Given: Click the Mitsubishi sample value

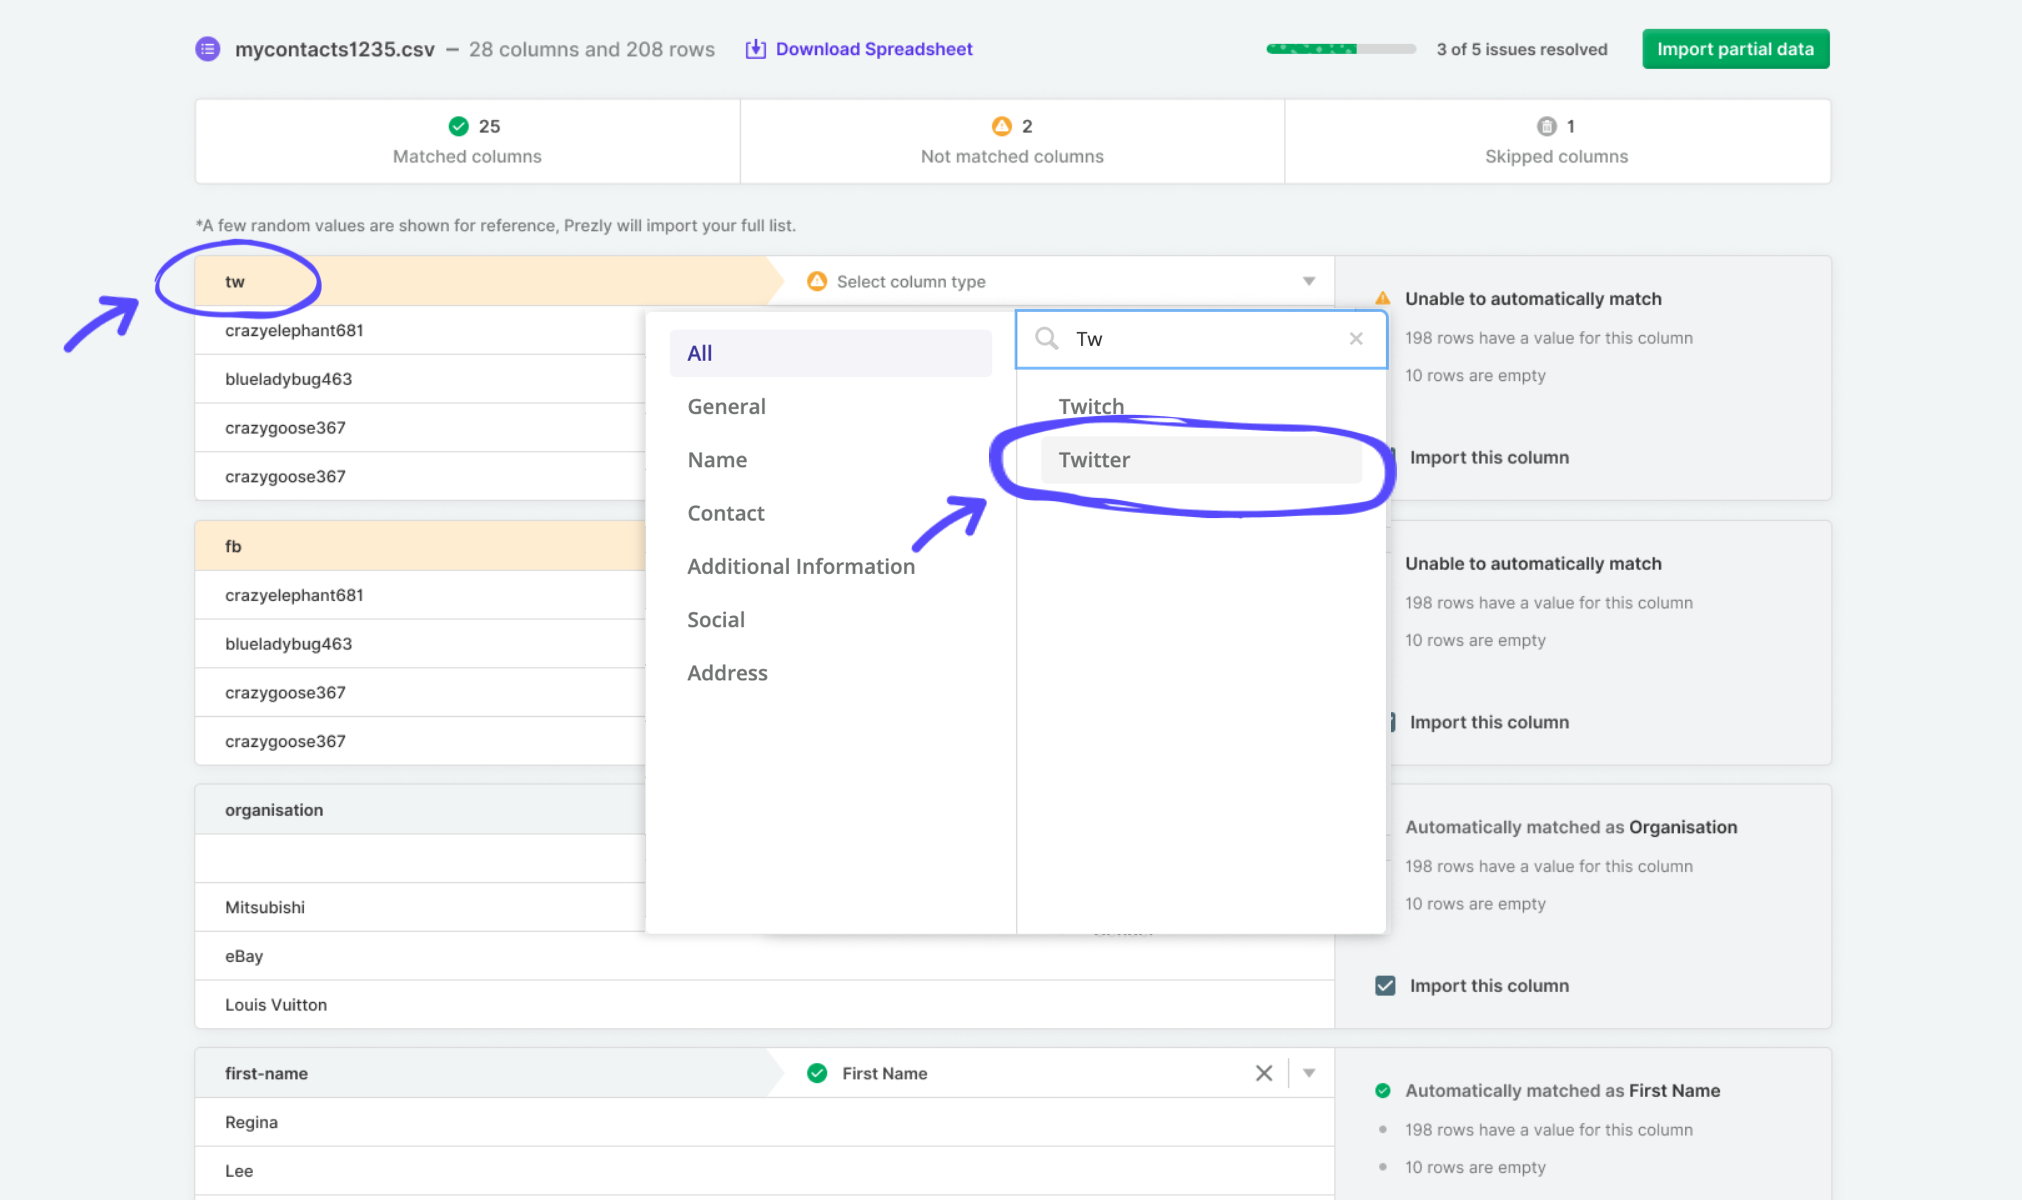Looking at the screenshot, I should [x=265, y=907].
